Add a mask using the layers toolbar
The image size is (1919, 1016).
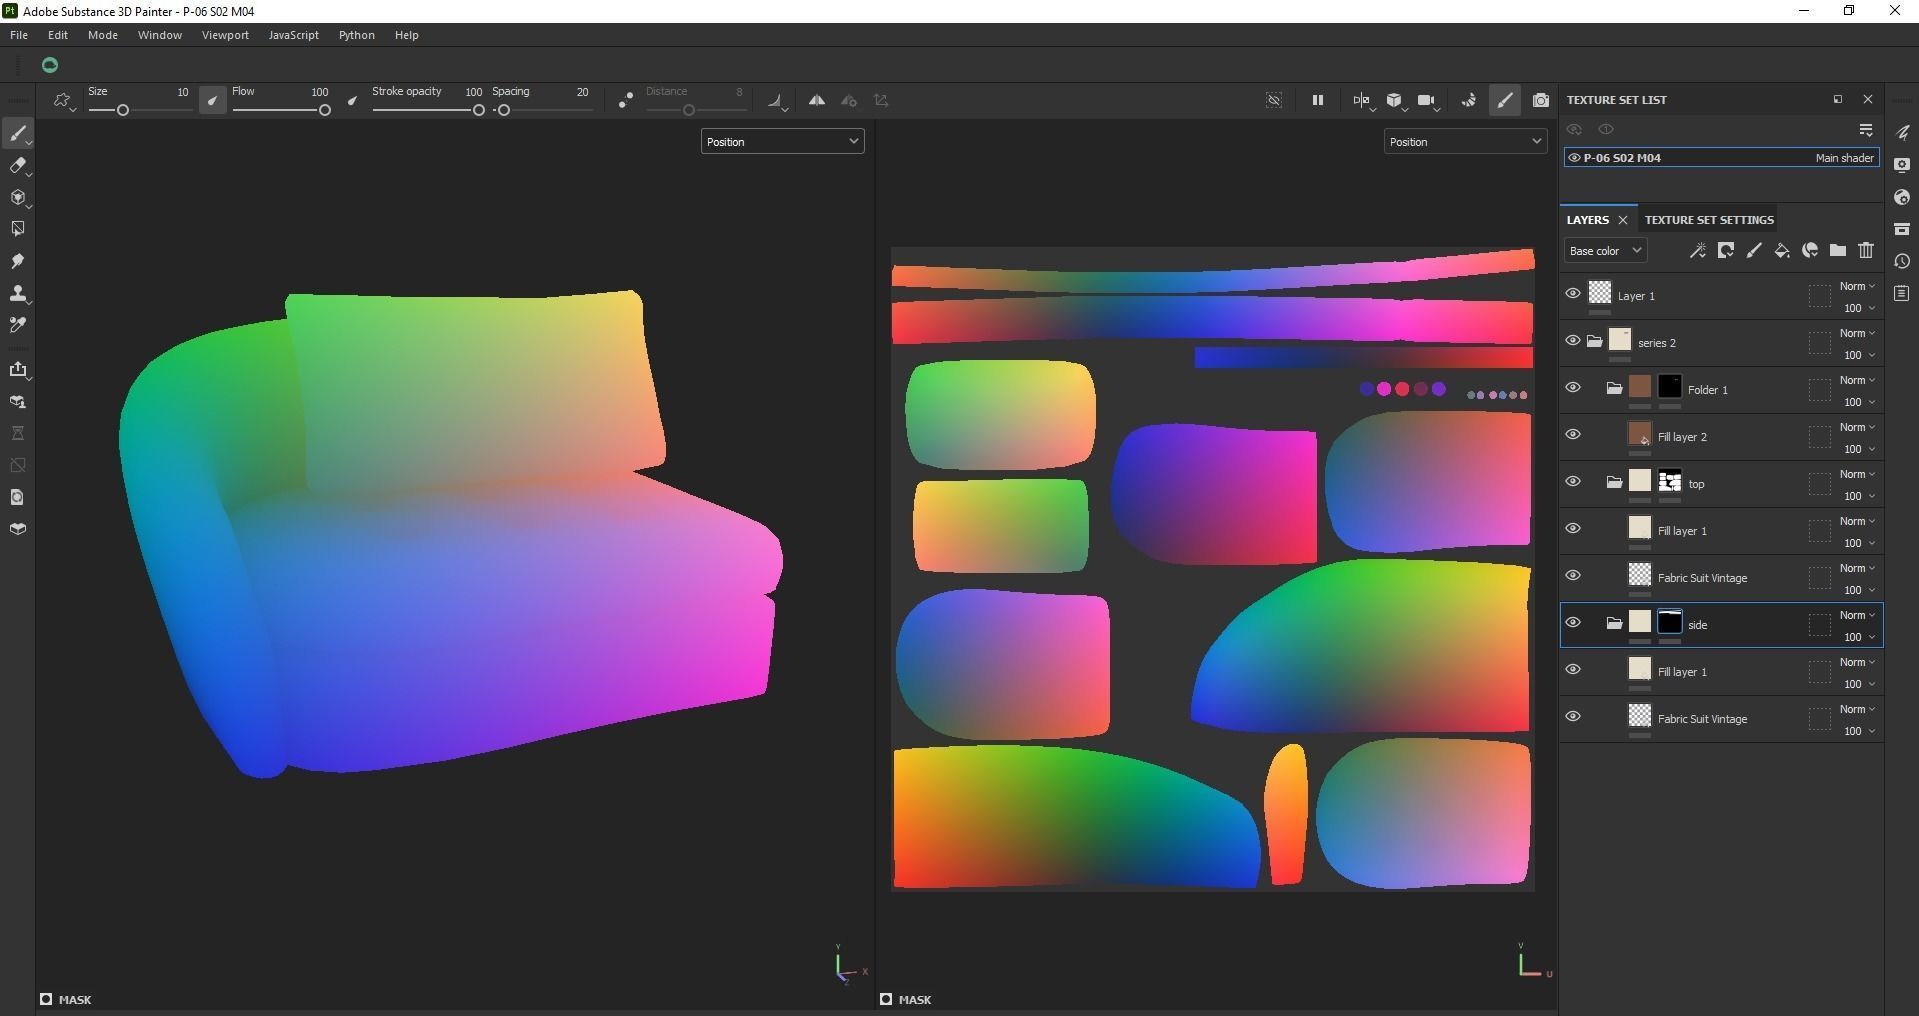[x=1725, y=251]
